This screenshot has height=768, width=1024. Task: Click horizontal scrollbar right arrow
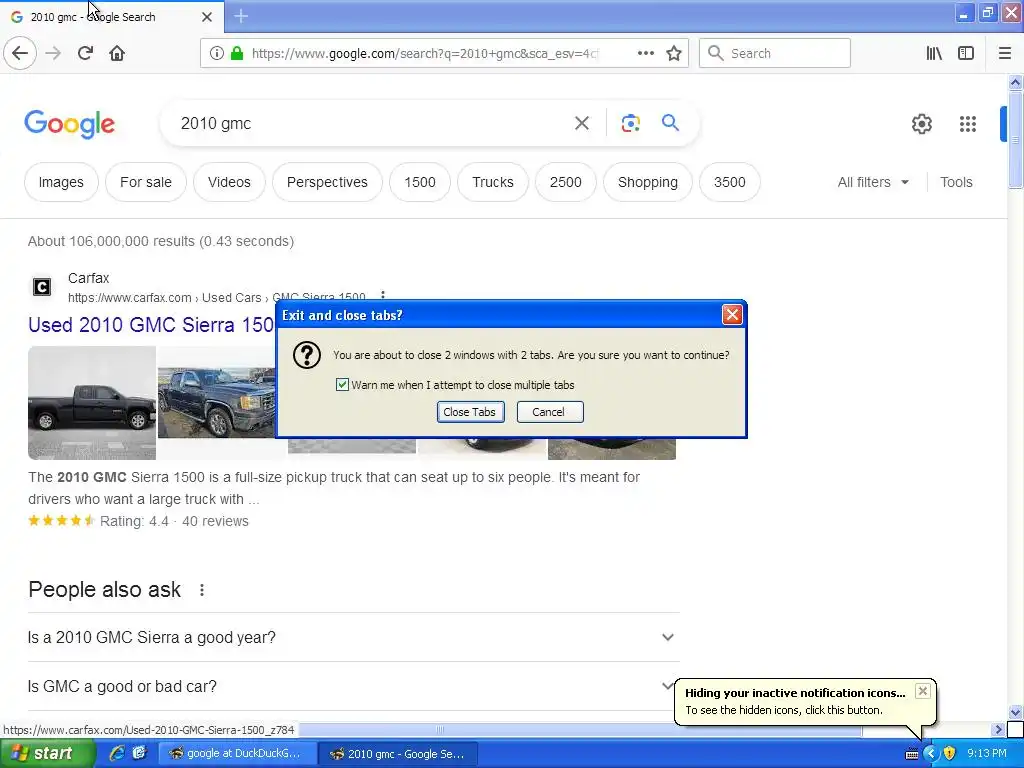998,729
